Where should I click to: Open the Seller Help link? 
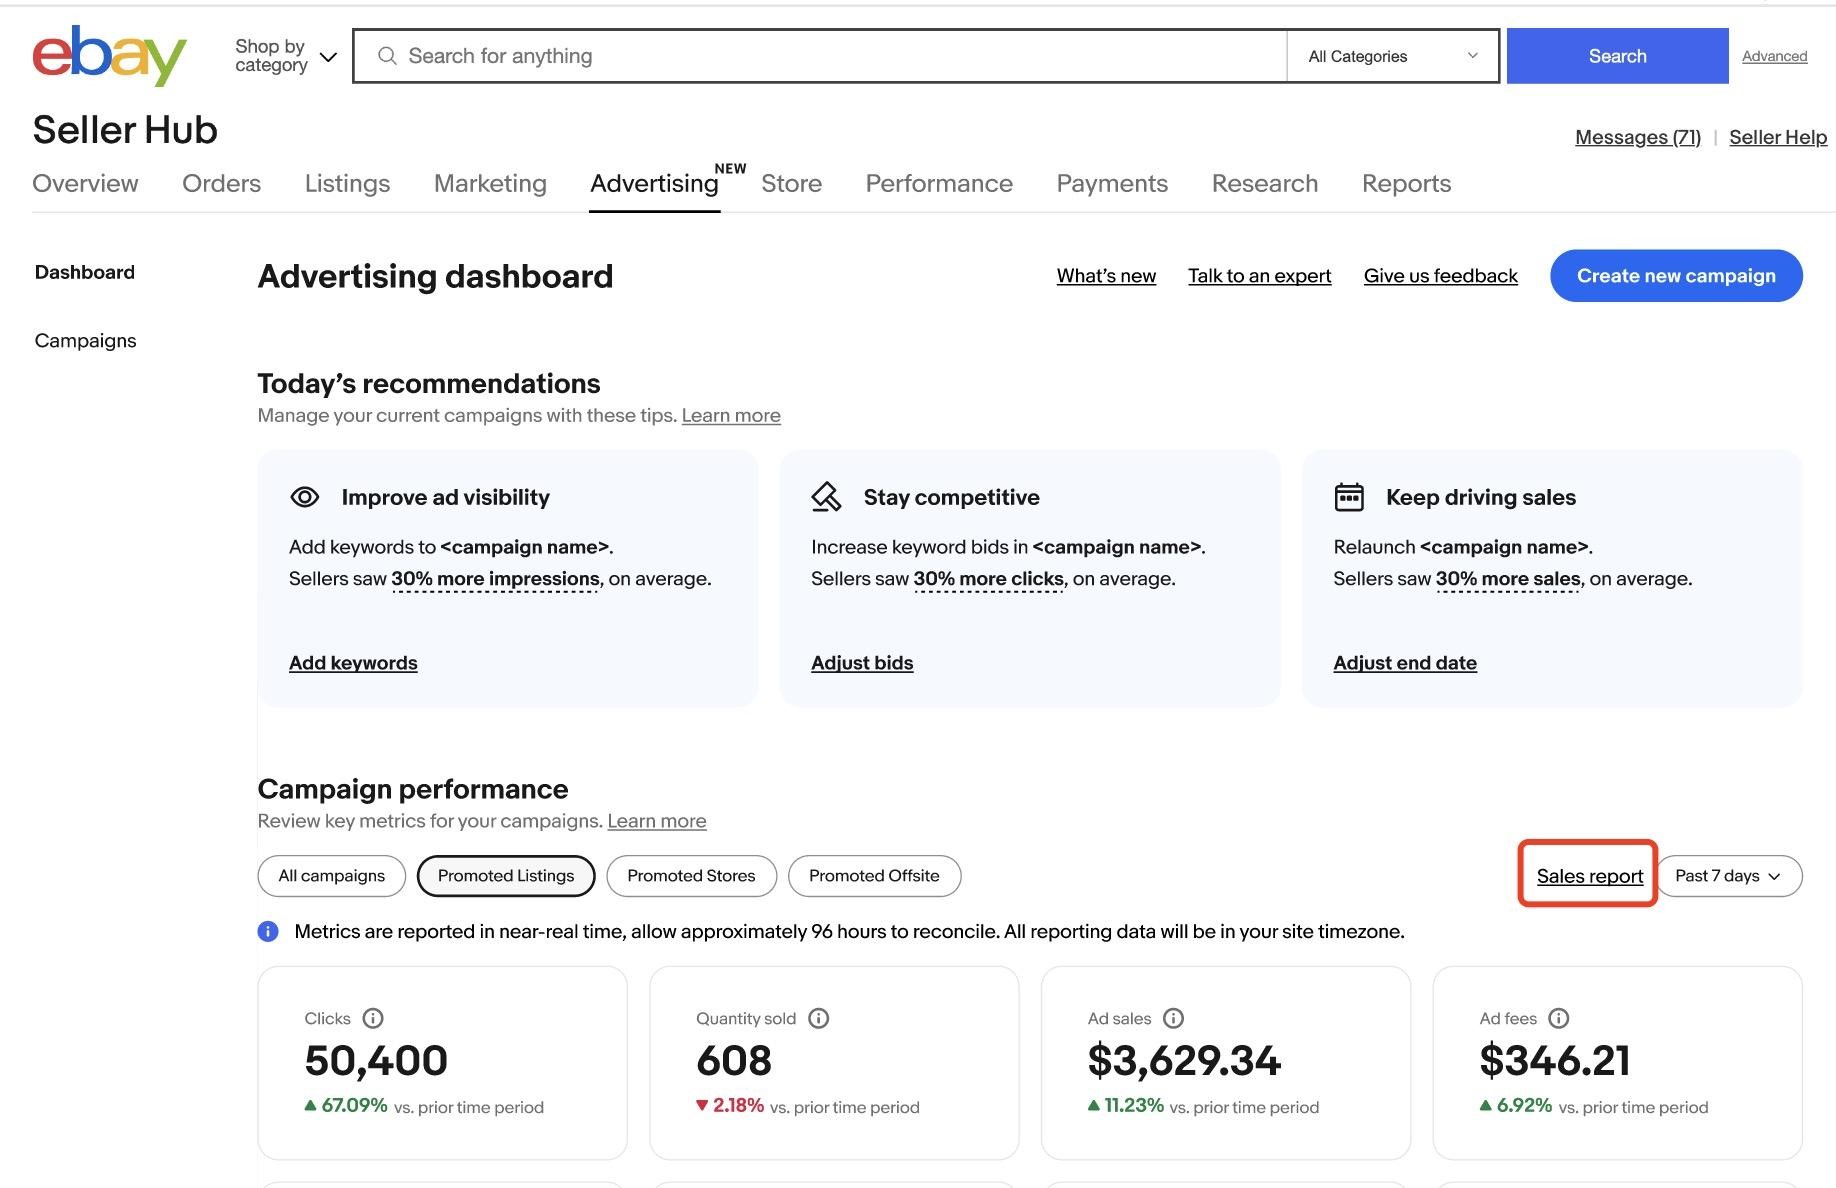pyautogui.click(x=1778, y=137)
